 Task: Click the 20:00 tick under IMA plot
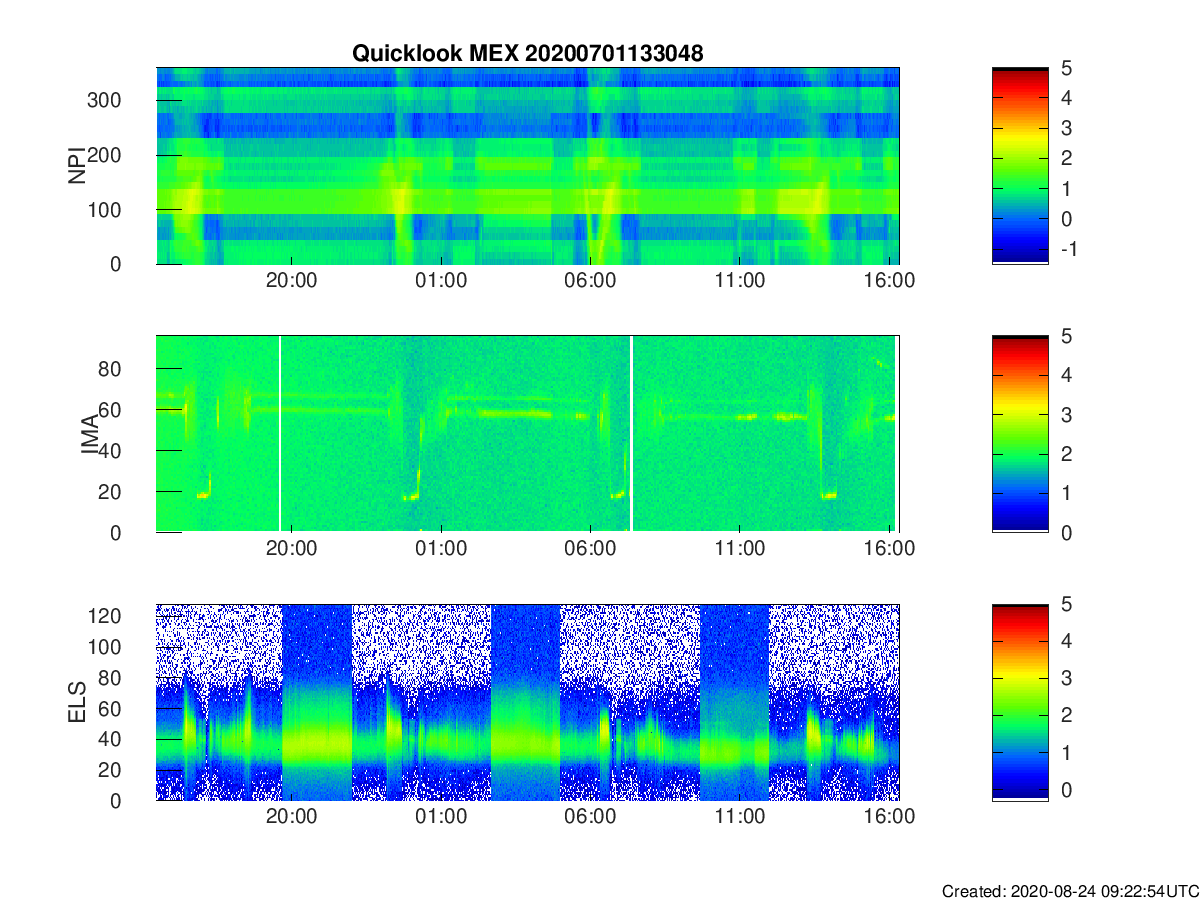tap(291, 549)
